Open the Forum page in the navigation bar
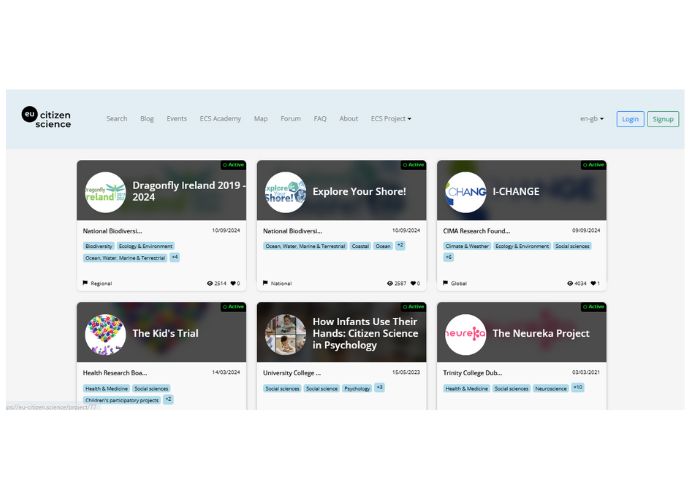This screenshot has width=690, height=500. 290,119
